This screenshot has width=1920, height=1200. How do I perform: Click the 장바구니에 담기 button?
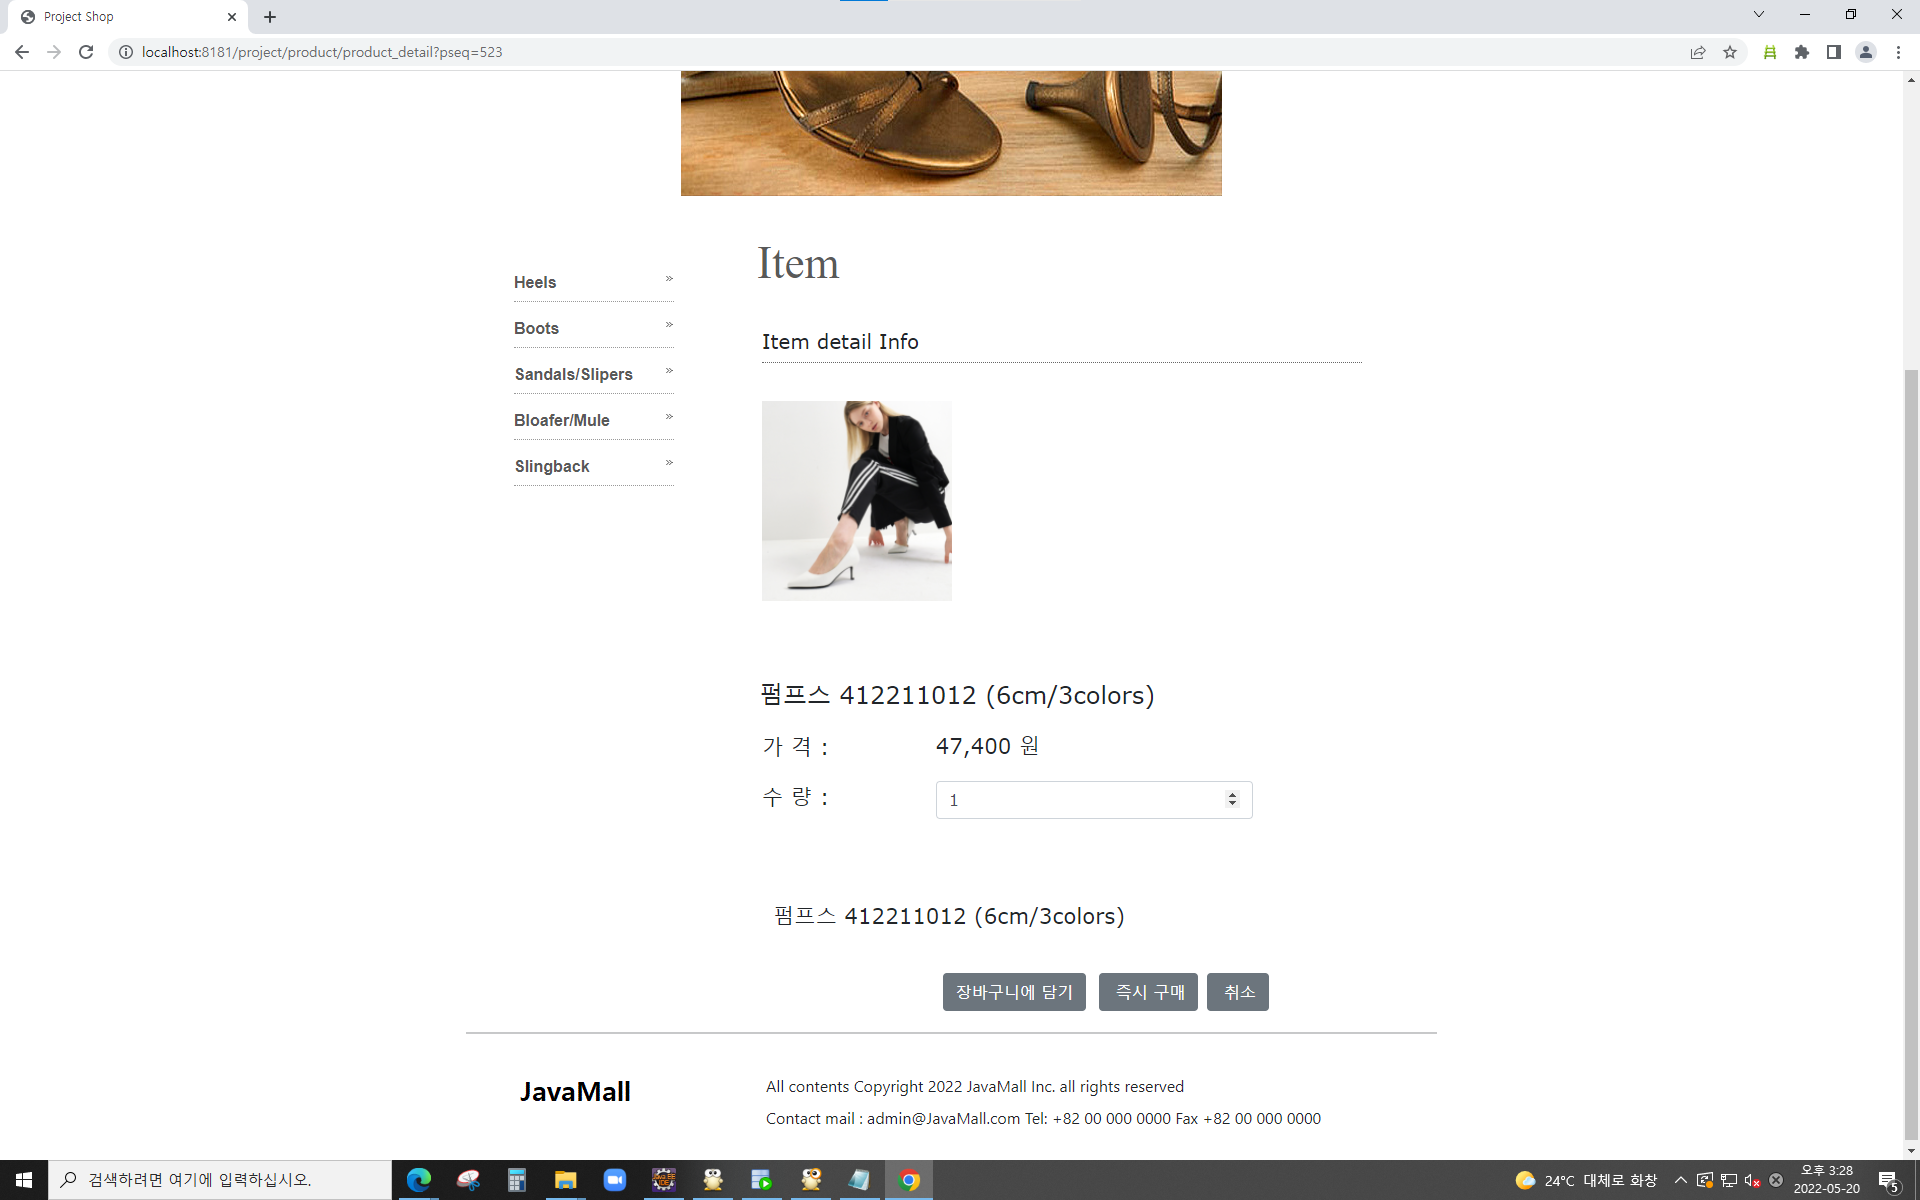pos(1013,992)
